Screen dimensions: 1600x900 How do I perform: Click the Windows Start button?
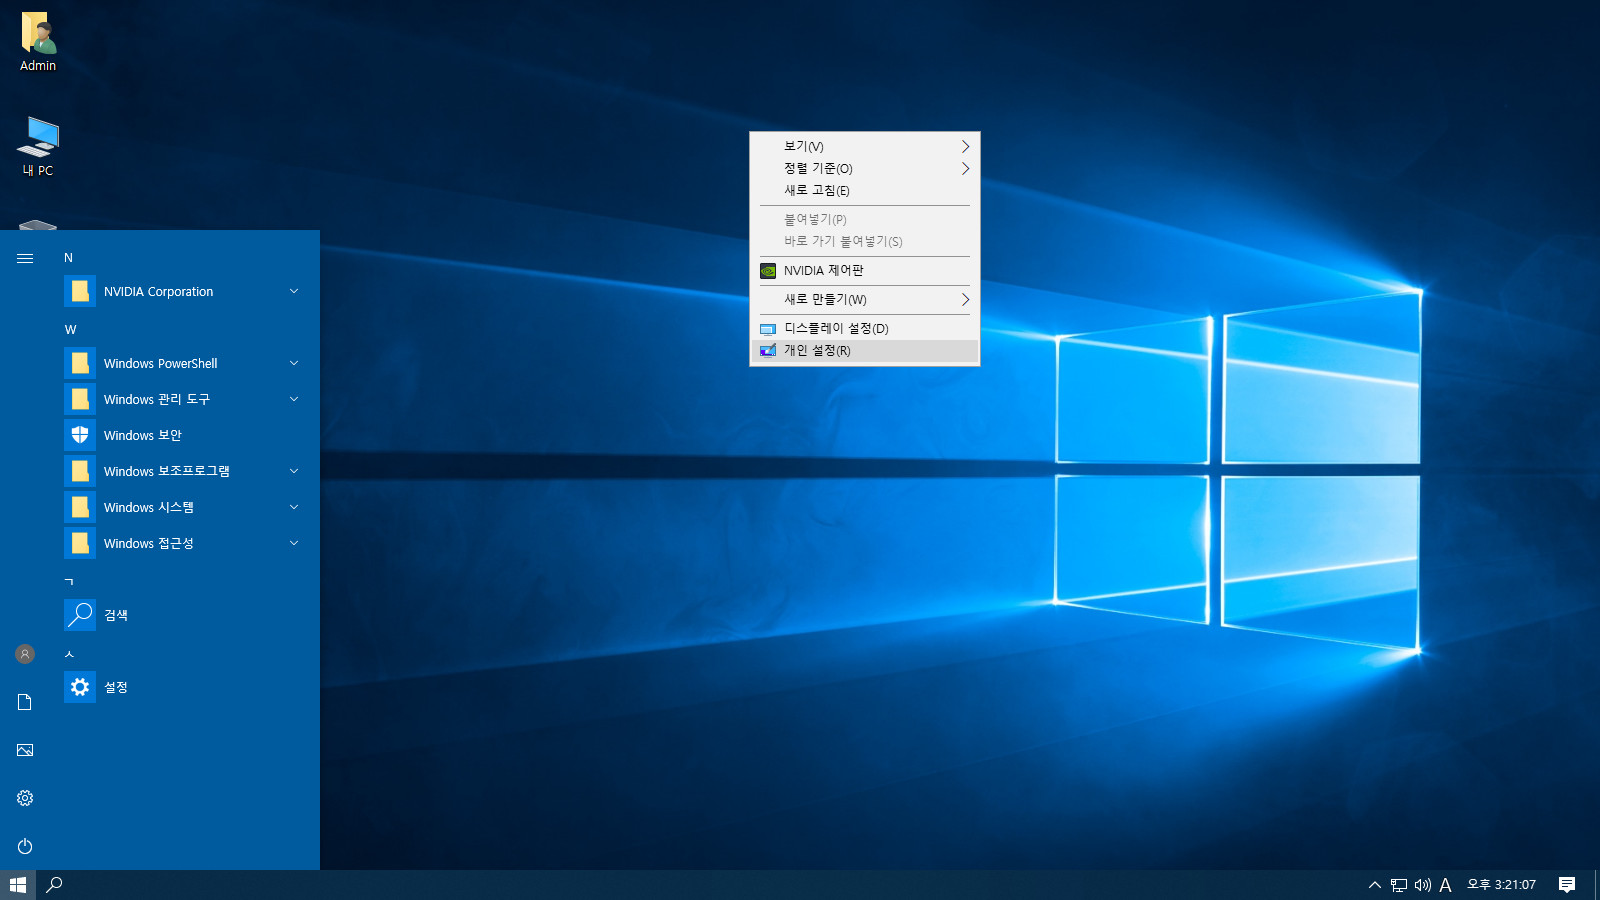pyautogui.click(x=18, y=885)
